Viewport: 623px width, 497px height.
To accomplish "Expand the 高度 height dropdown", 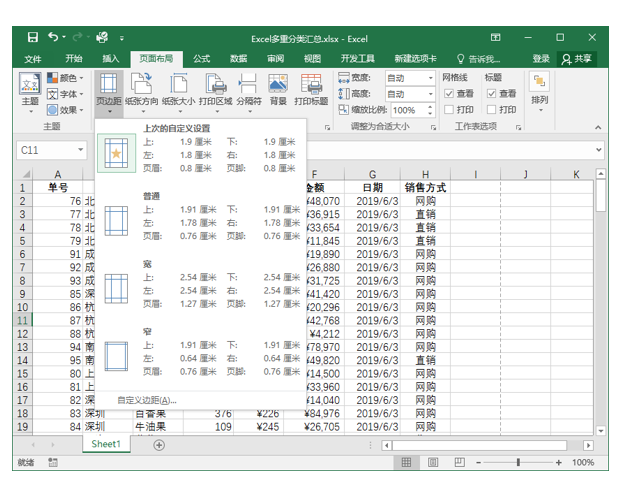I will click(x=431, y=94).
